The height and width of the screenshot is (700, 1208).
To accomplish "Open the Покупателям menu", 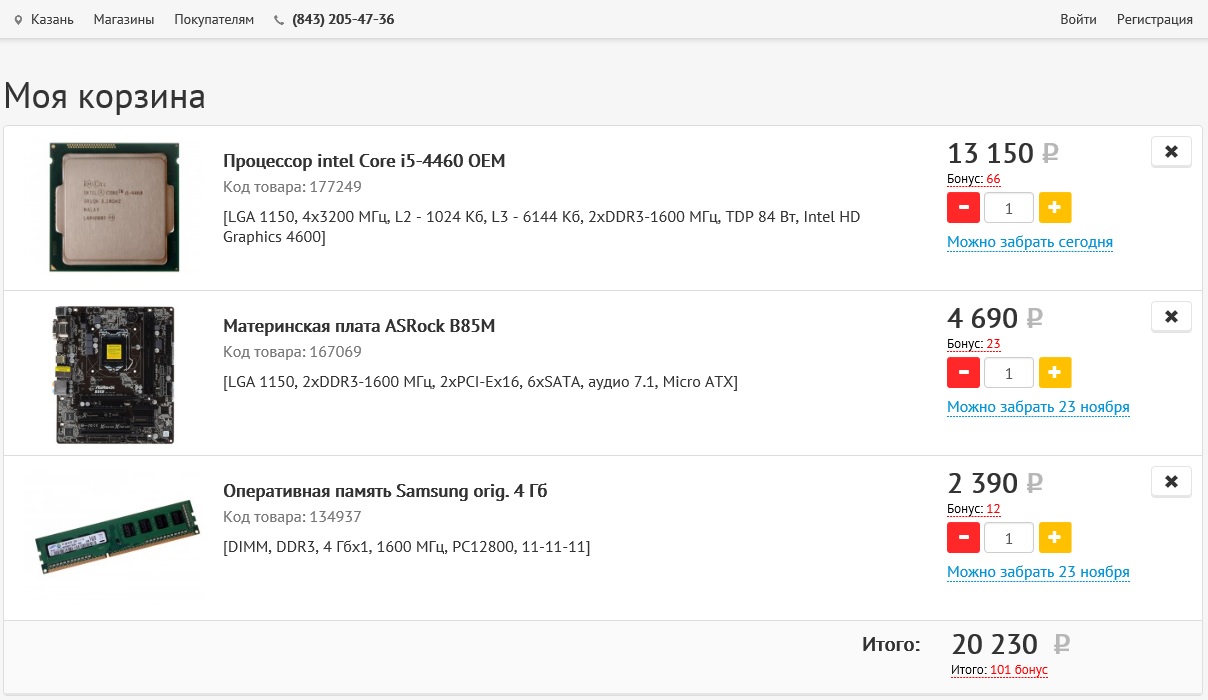I will [214, 19].
